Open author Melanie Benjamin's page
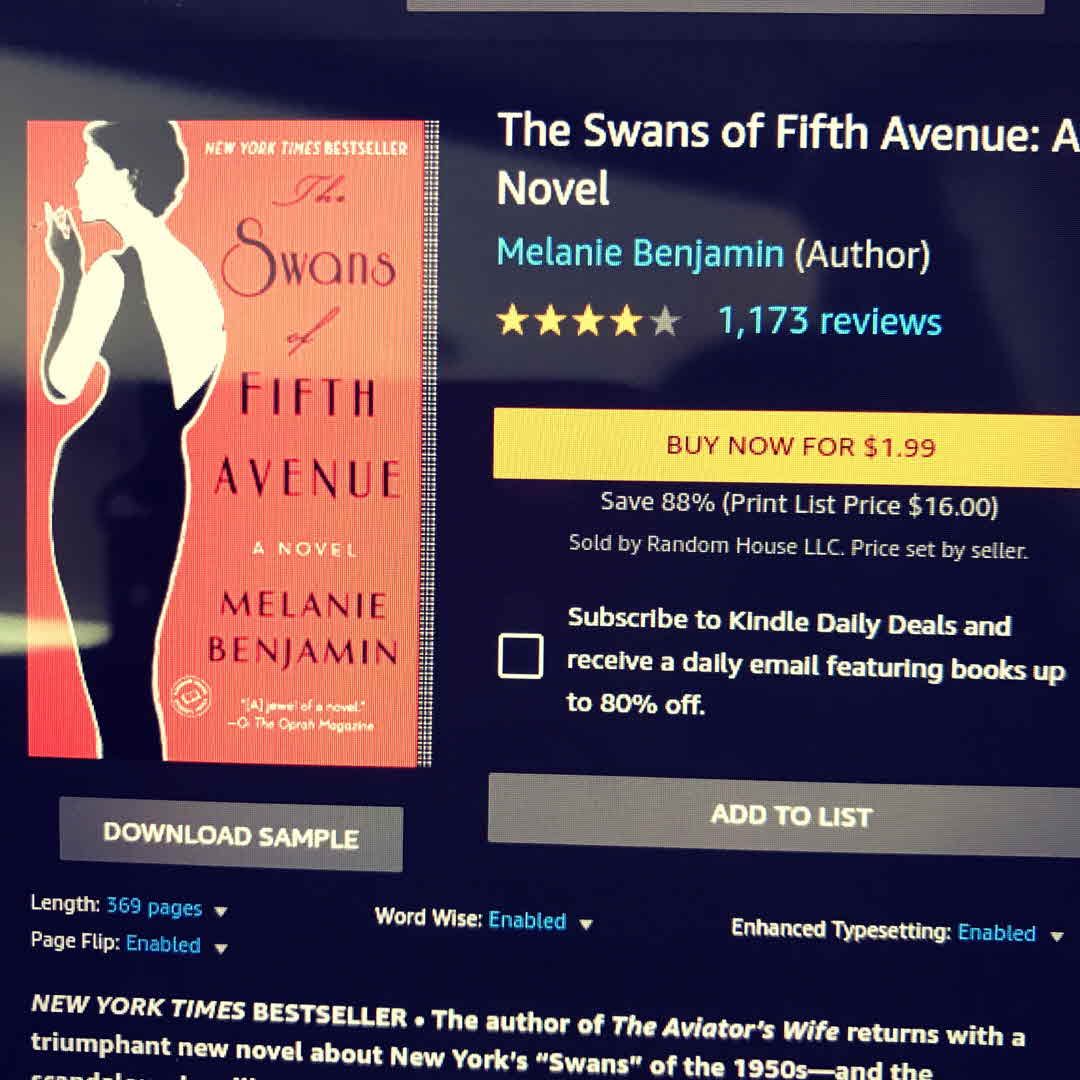Screen dimensions: 1080x1080 [x=640, y=252]
